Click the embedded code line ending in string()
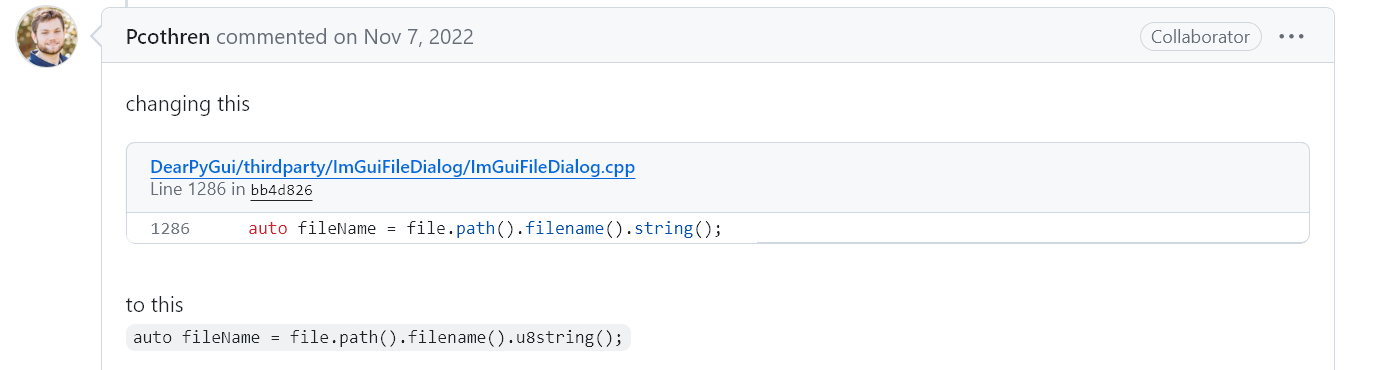This screenshot has width=1377, height=370. click(x=485, y=229)
